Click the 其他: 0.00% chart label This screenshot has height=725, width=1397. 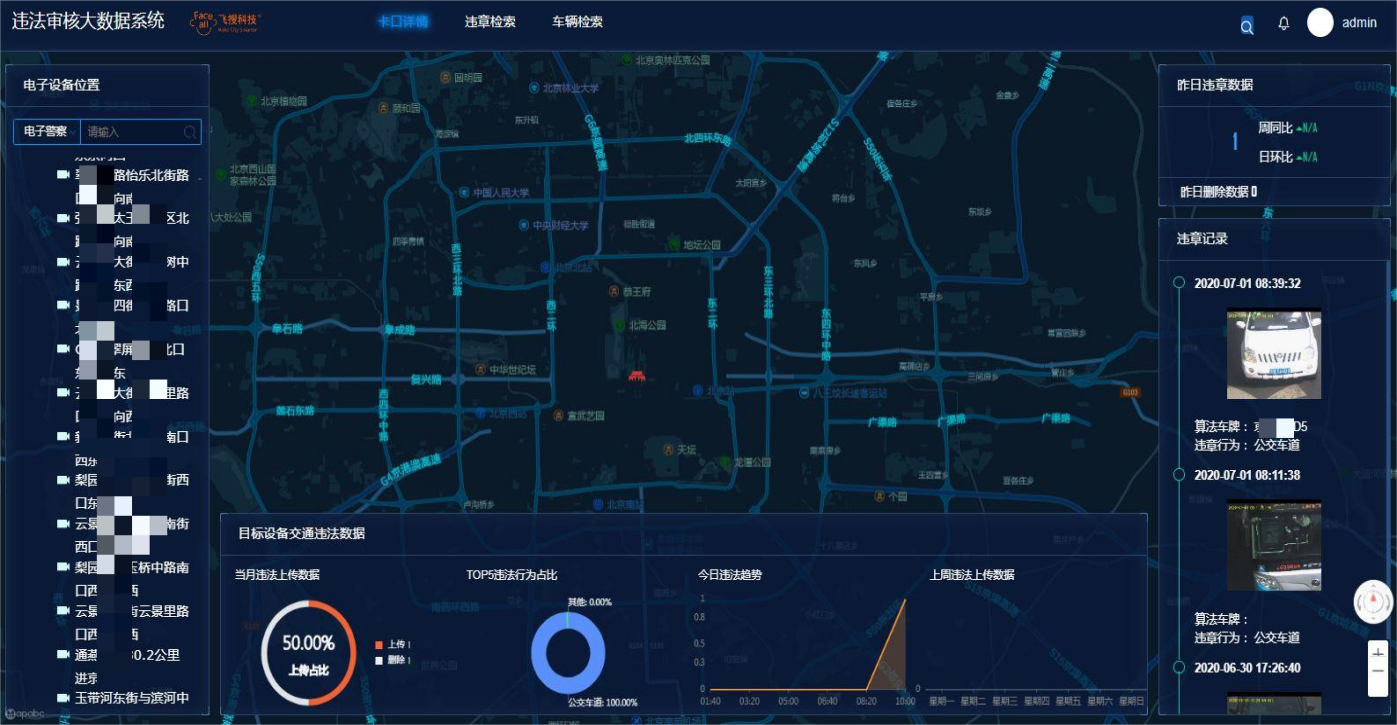[589, 602]
